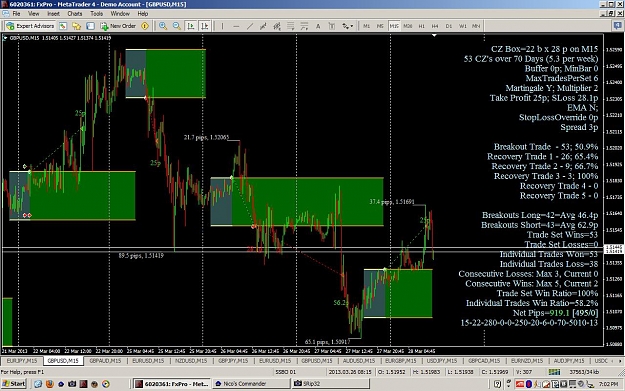Click the '37563/34 kb' status entry
The image size is (625, 391).
point(584,372)
